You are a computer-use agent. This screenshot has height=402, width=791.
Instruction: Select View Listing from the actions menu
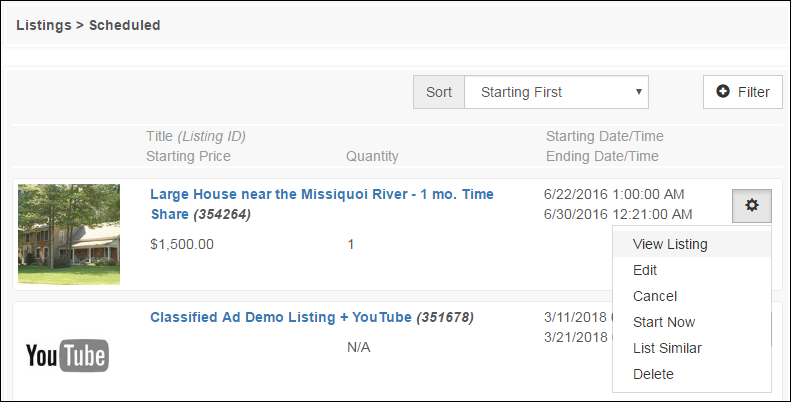670,244
